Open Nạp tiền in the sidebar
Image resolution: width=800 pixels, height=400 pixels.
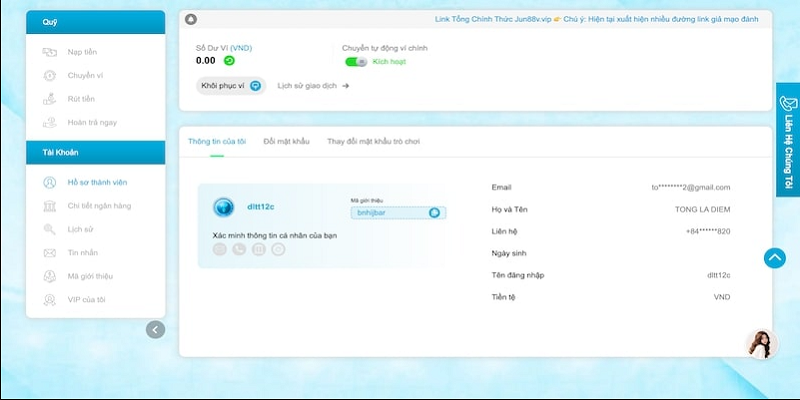[x=82, y=52]
